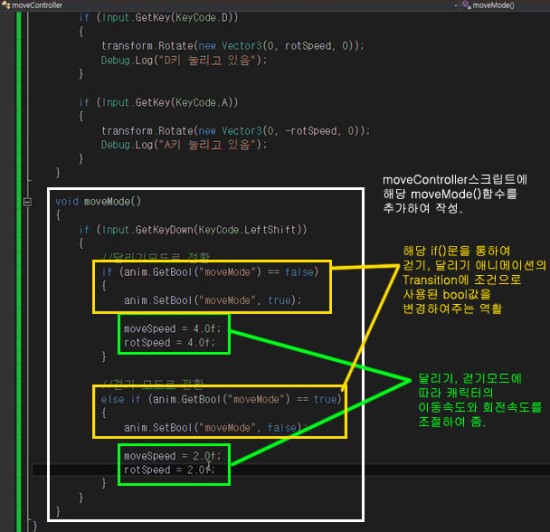Viewport: 550px width, 532px height.
Task: Click 'else if (anim.GetBool("moveMode") == true)' line
Action: 221,399
